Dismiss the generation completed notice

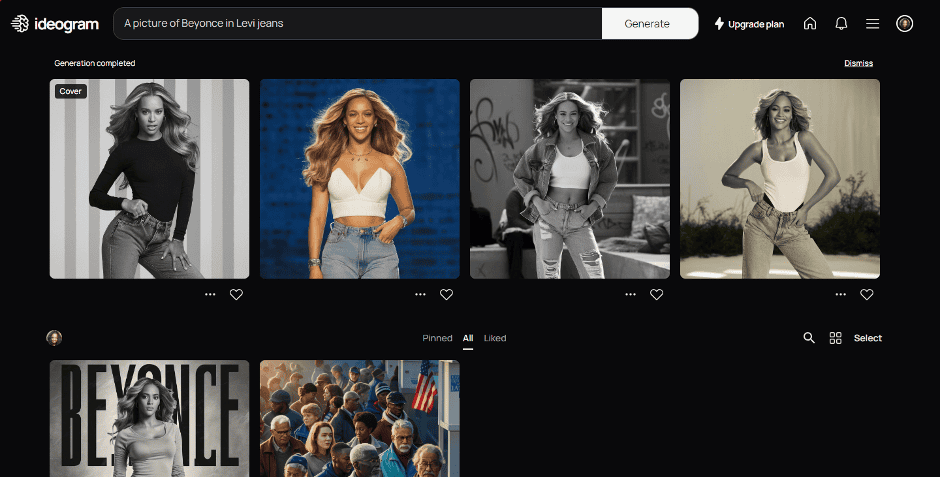click(x=858, y=63)
